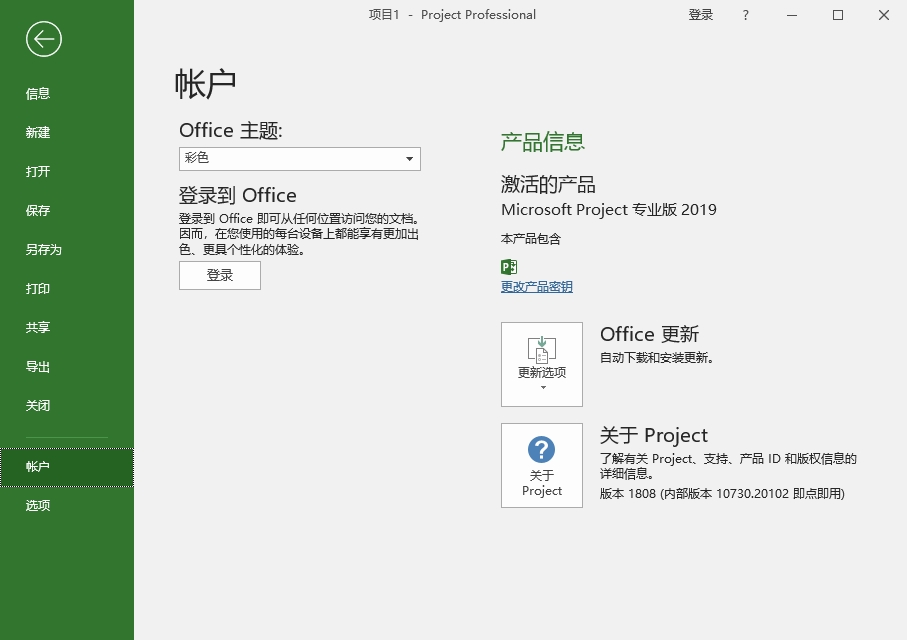This screenshot has height=640, width=907.
Task: Click version text 版本 1808 内部版本
Action: (x=722, y=494)
